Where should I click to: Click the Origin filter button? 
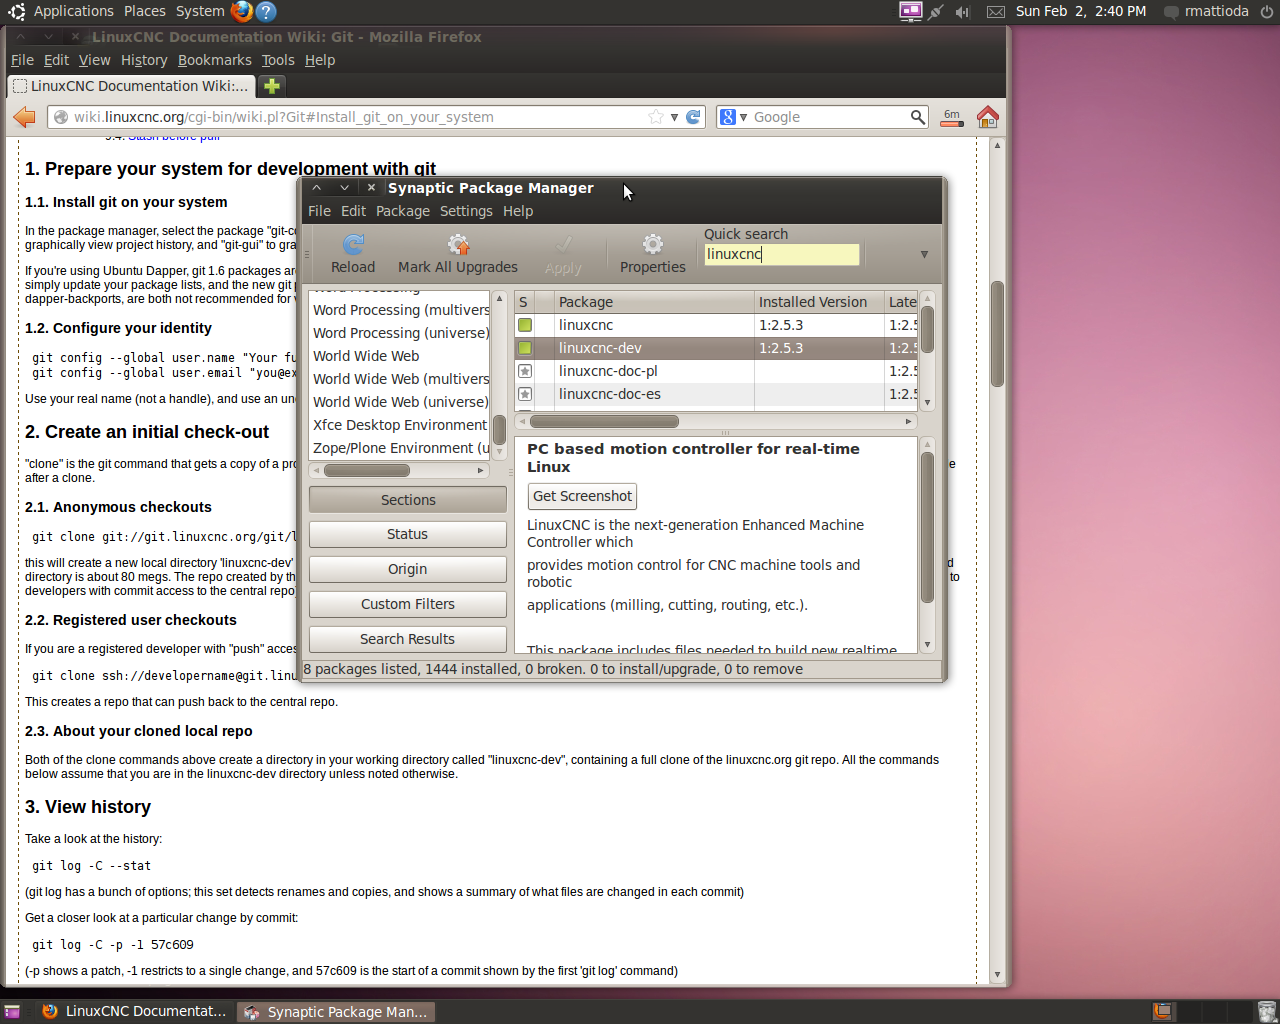click(408, 569)
